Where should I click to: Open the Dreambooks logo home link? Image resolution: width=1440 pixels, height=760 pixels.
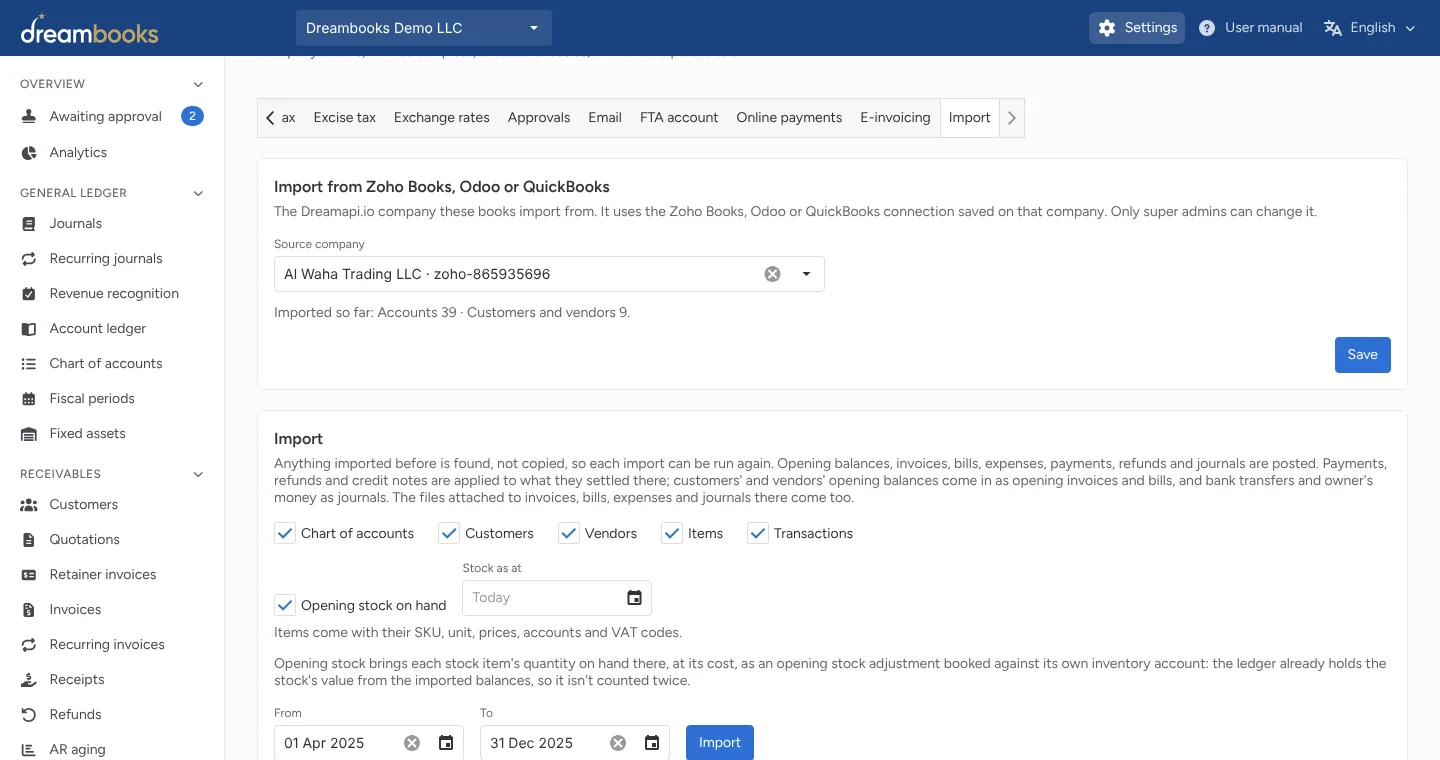pos(89,29)
